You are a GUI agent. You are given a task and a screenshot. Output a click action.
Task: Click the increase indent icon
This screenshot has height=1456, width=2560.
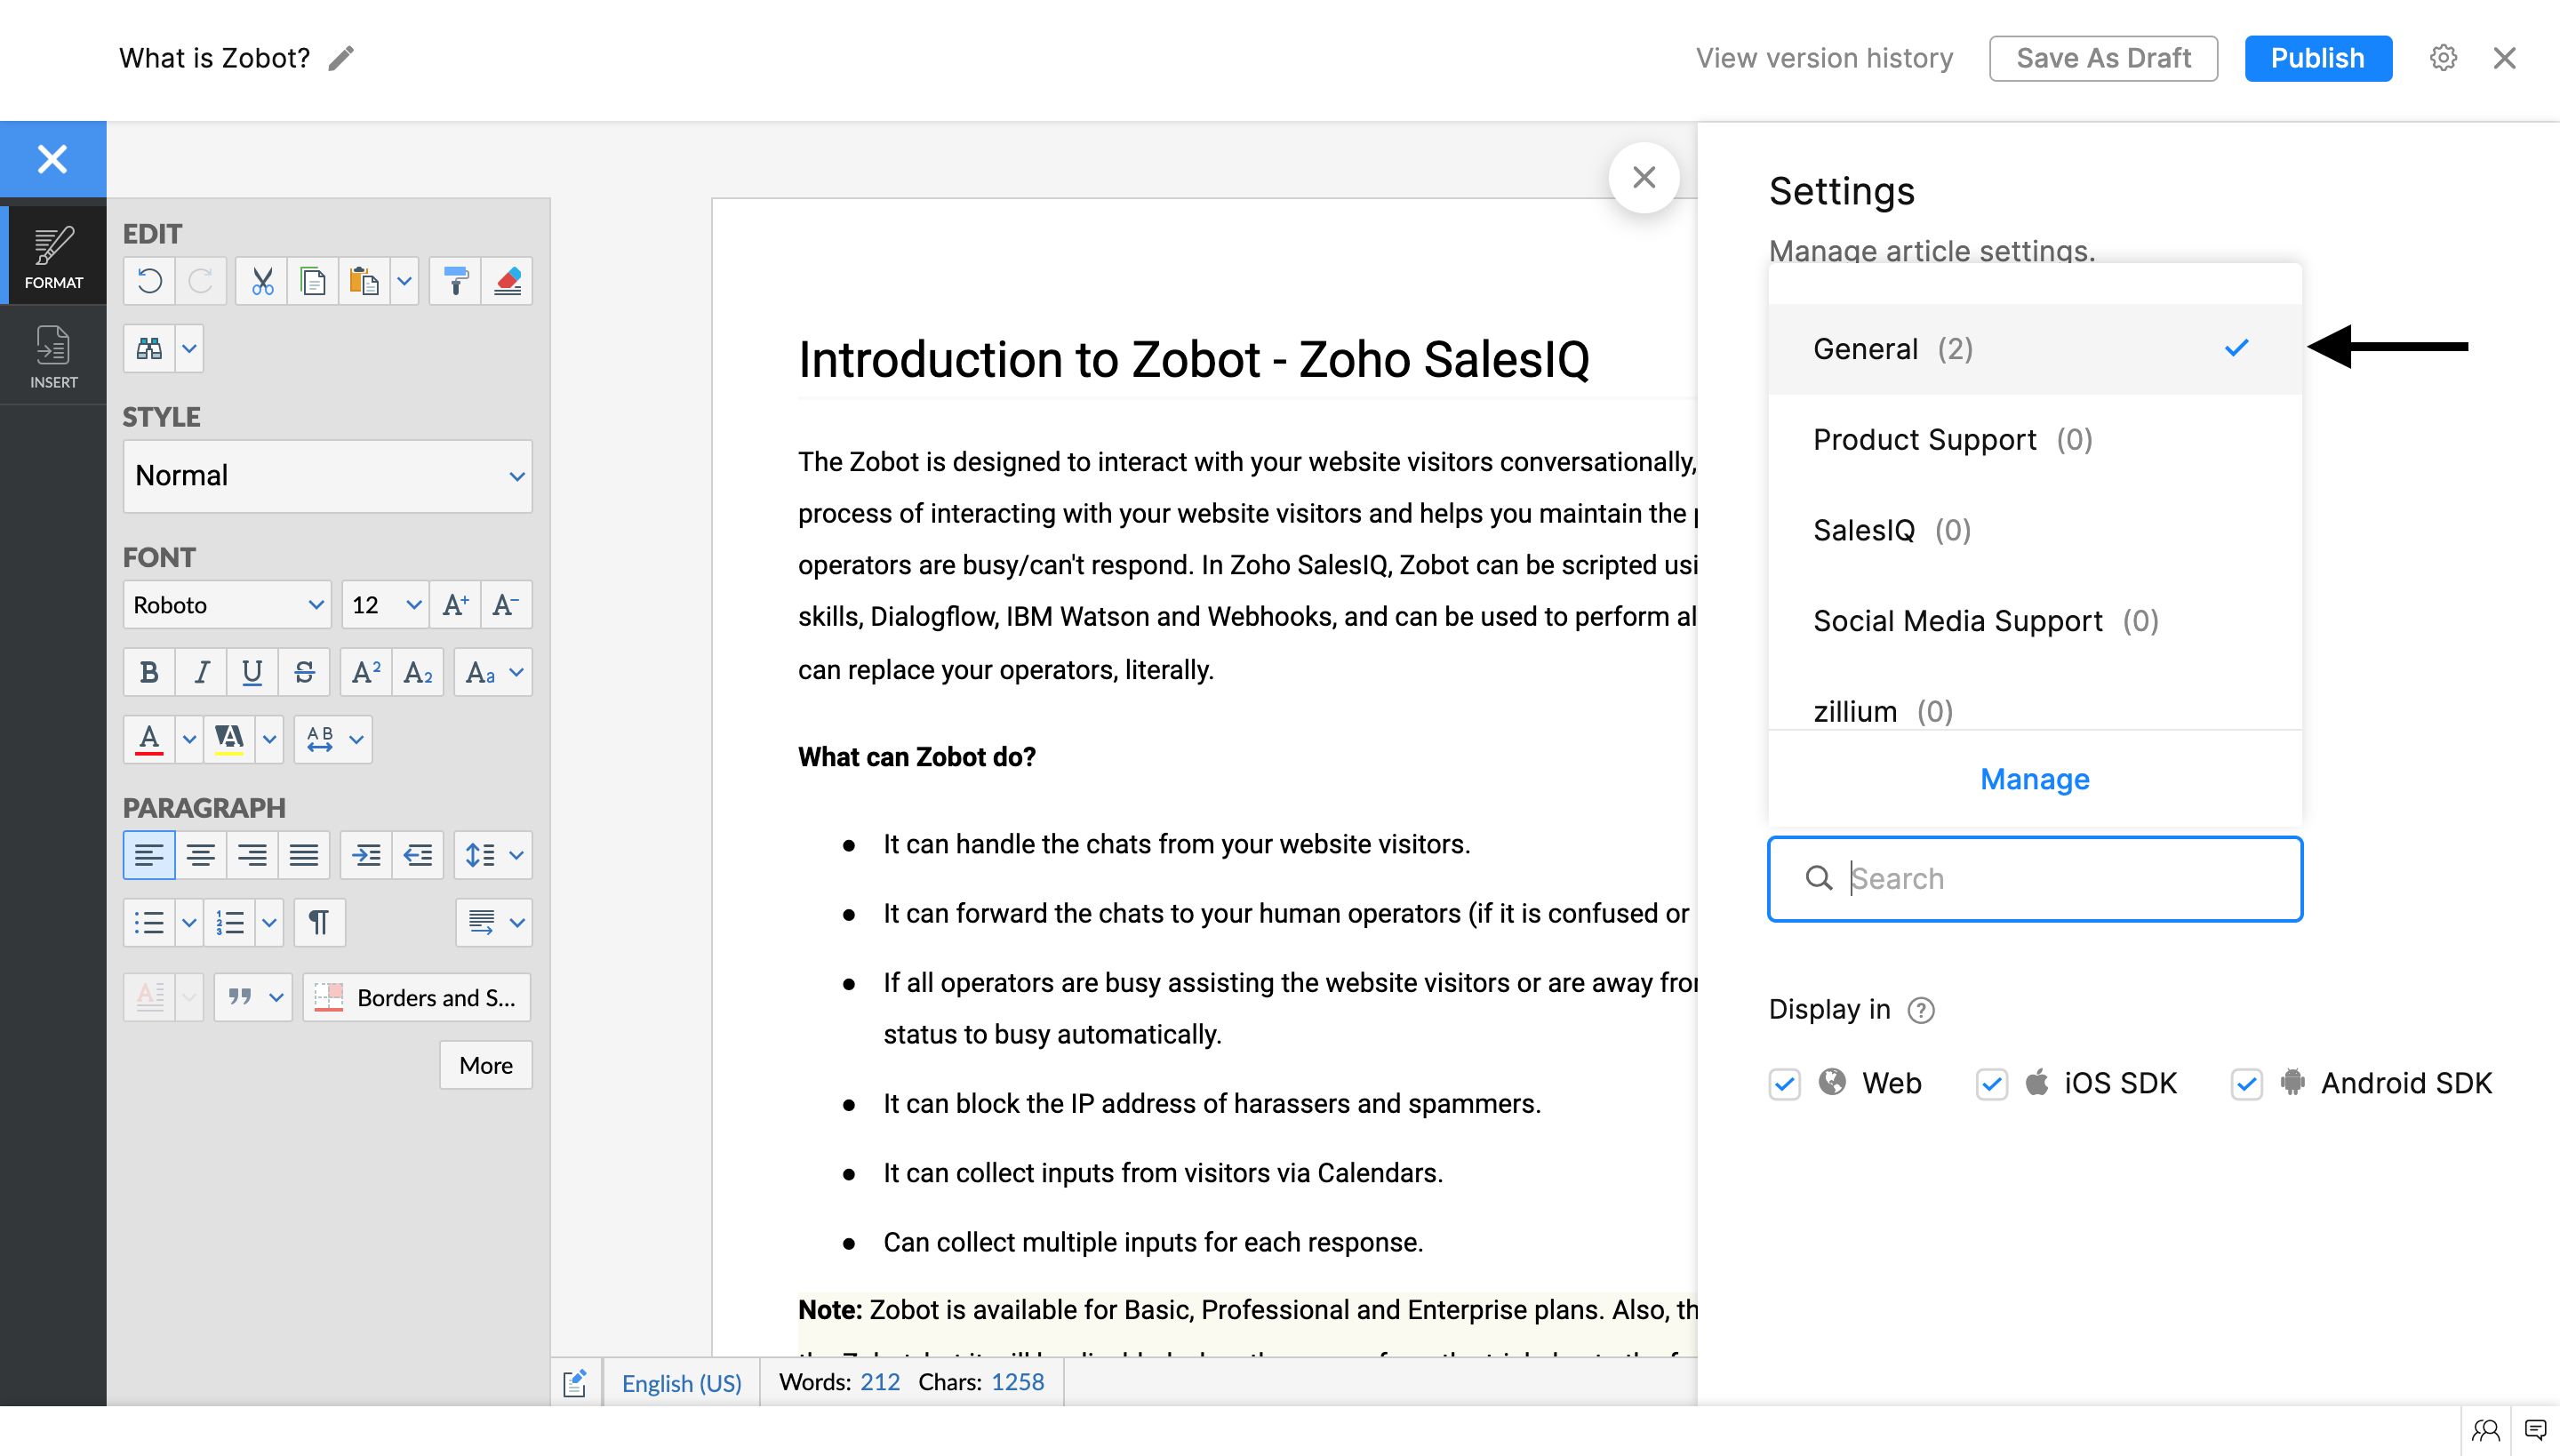[x=366, y=855]
